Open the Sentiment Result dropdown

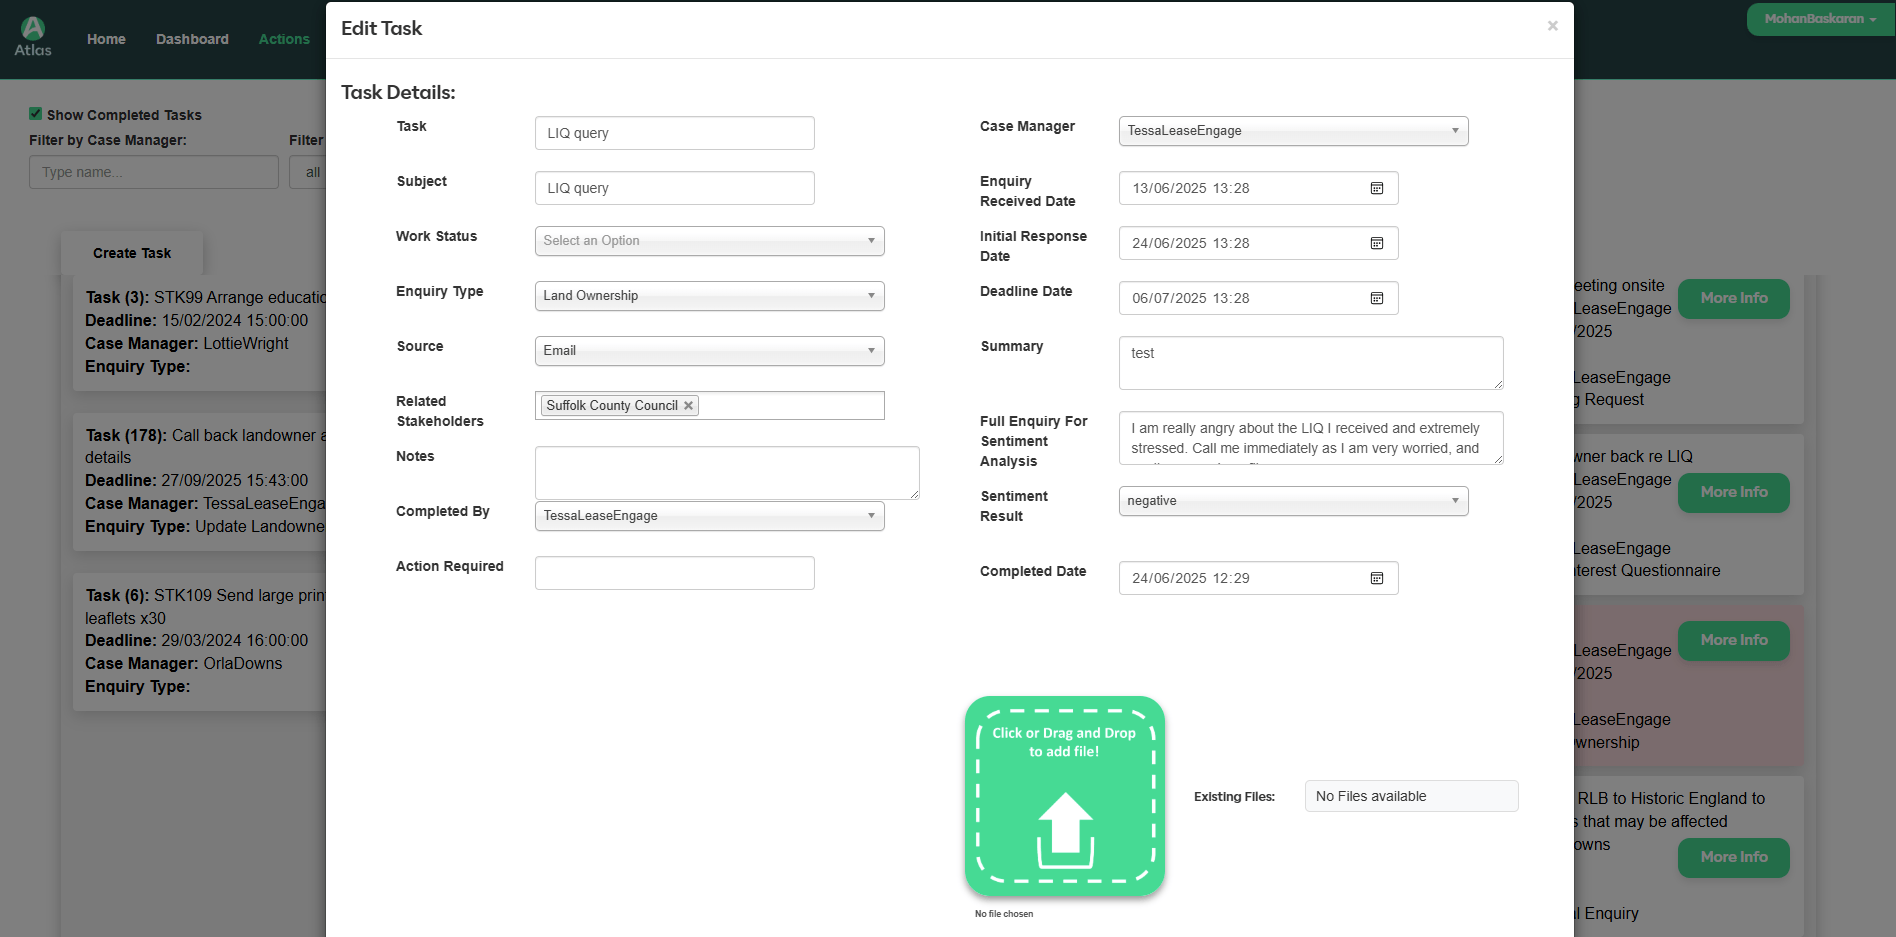tap(1292, 501)
